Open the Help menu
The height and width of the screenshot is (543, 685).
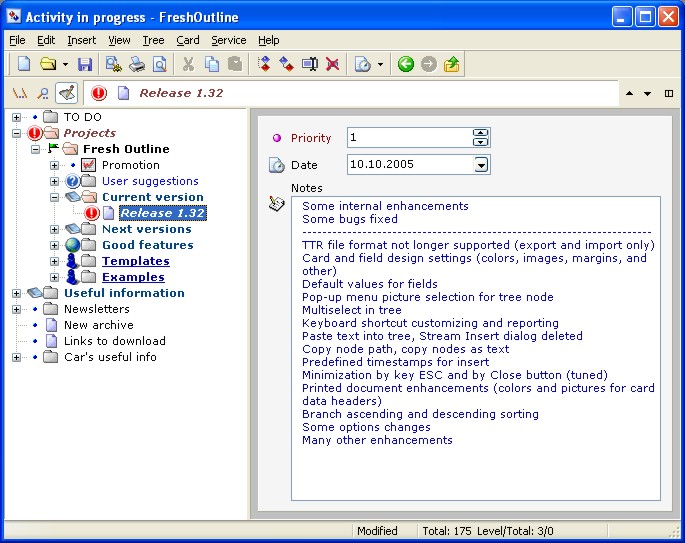269,40
